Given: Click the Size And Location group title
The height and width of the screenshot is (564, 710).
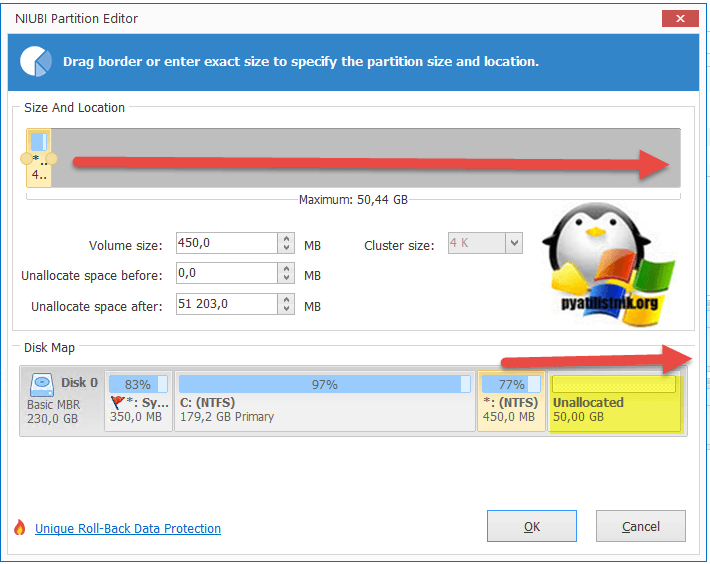Looking at the screenshot, I should click(x=74, y=108).
